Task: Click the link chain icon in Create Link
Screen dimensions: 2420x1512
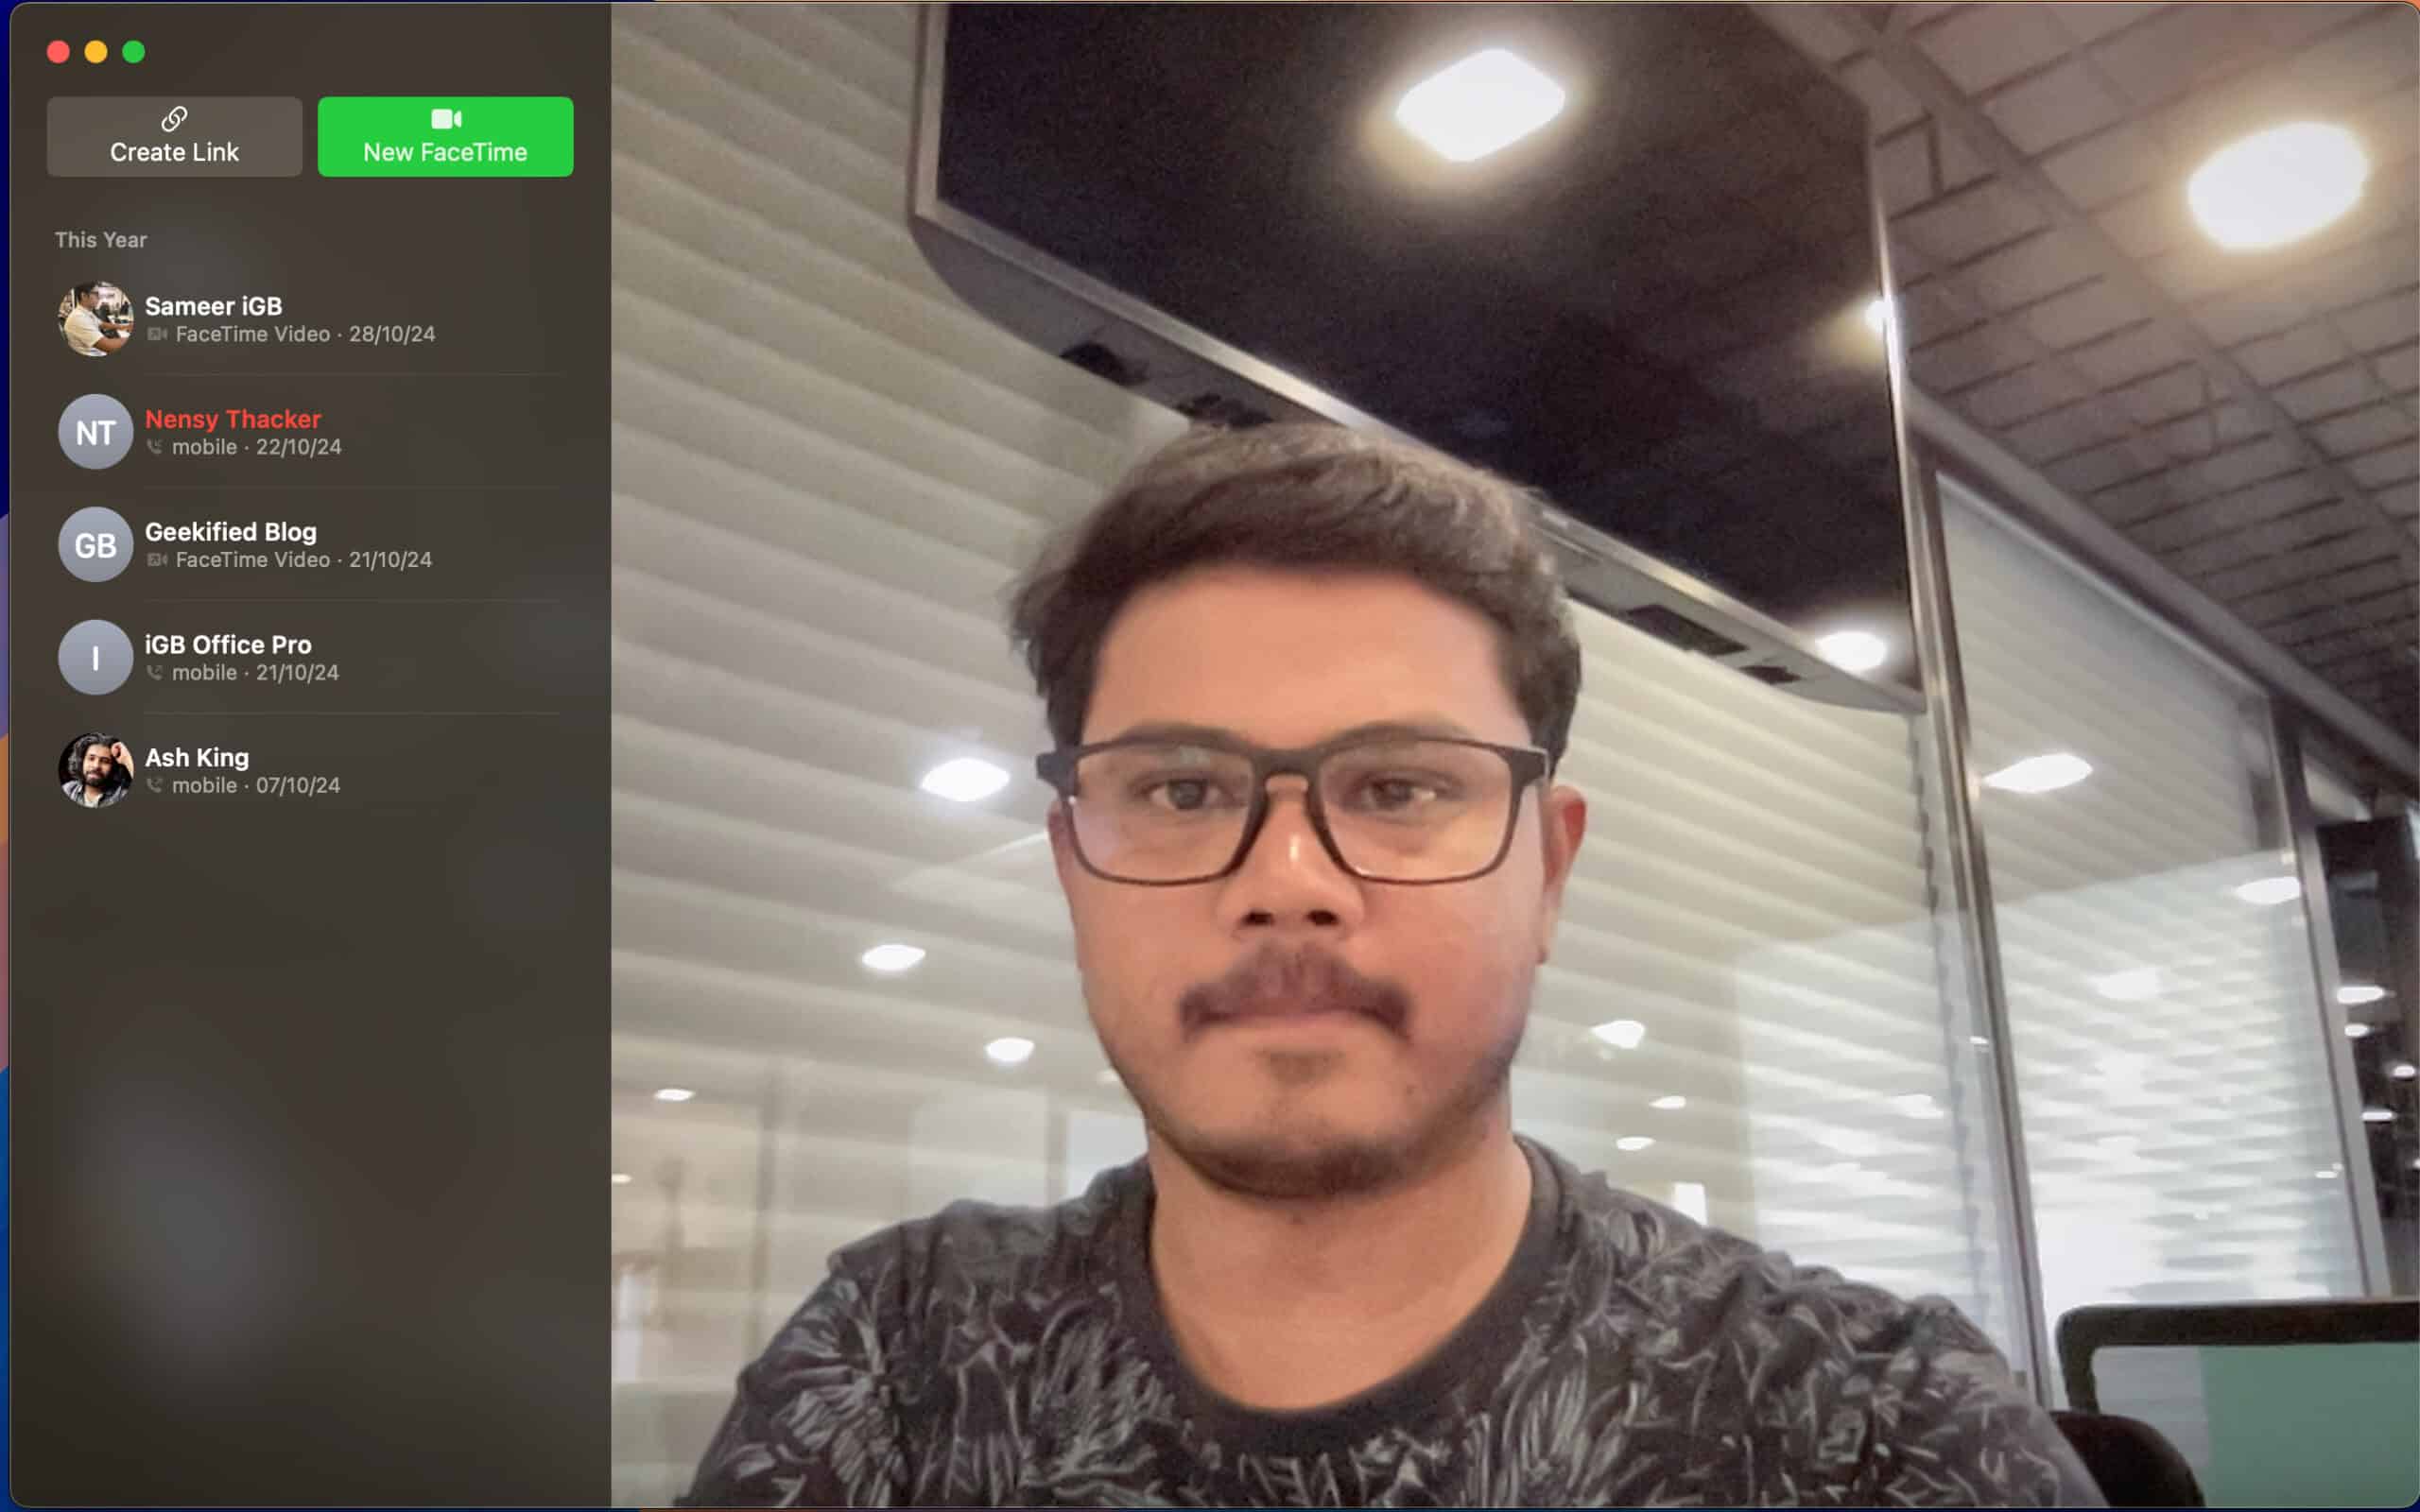Action: tap(172, 118)
